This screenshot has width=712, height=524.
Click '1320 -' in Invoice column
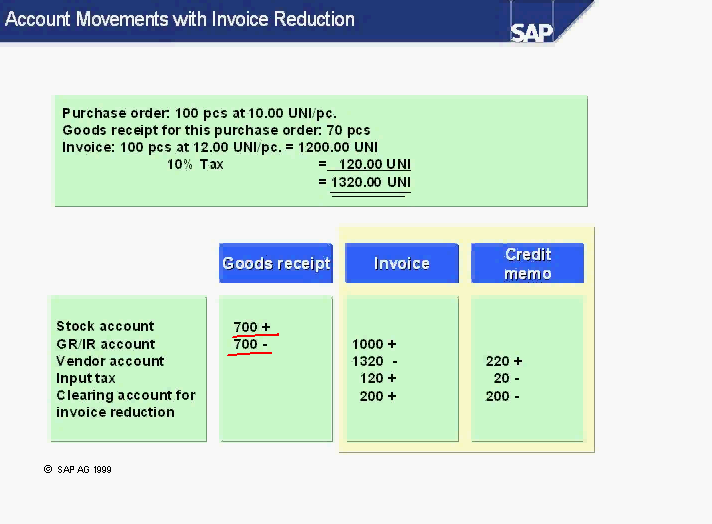point(375,361)
